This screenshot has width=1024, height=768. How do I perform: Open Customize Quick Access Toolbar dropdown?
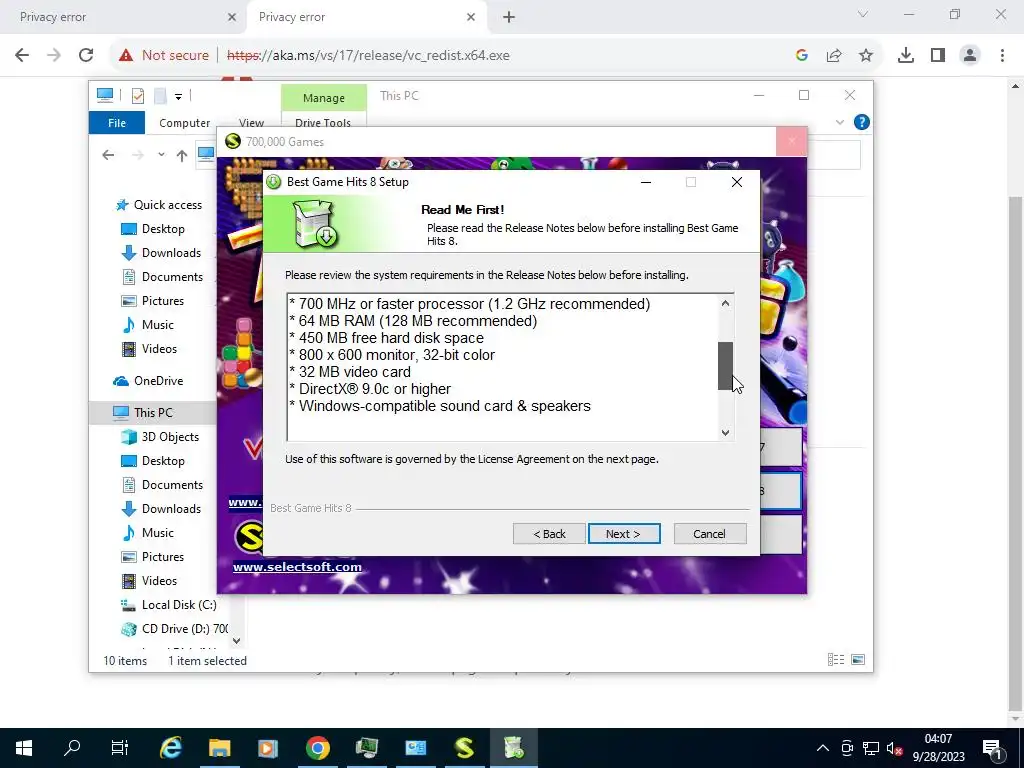[178, 97]
